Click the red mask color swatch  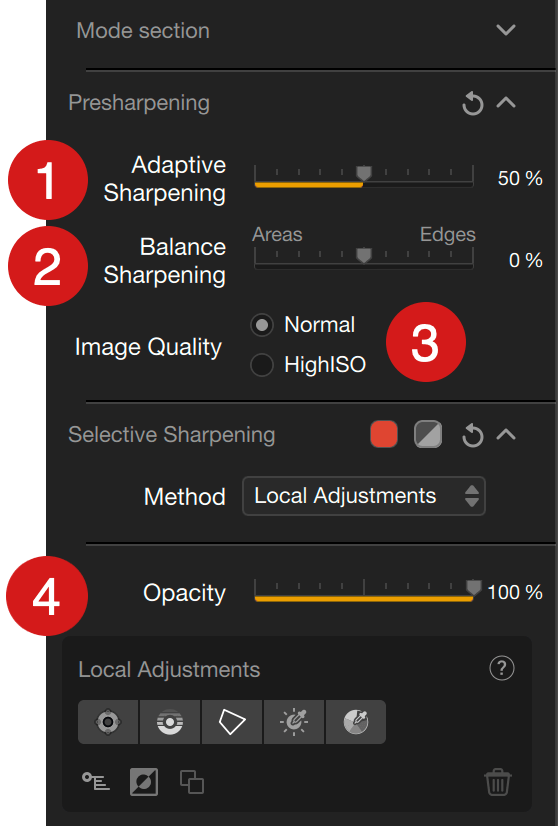coord(384,435)
